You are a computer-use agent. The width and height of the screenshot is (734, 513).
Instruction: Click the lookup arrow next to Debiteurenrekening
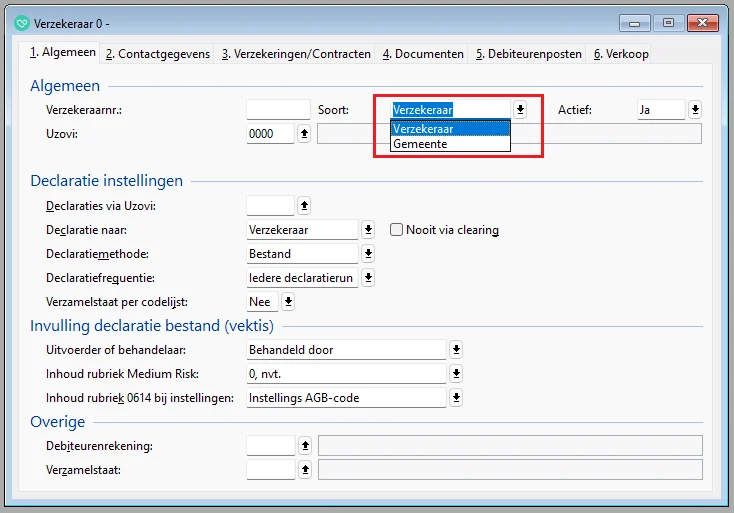304,445
